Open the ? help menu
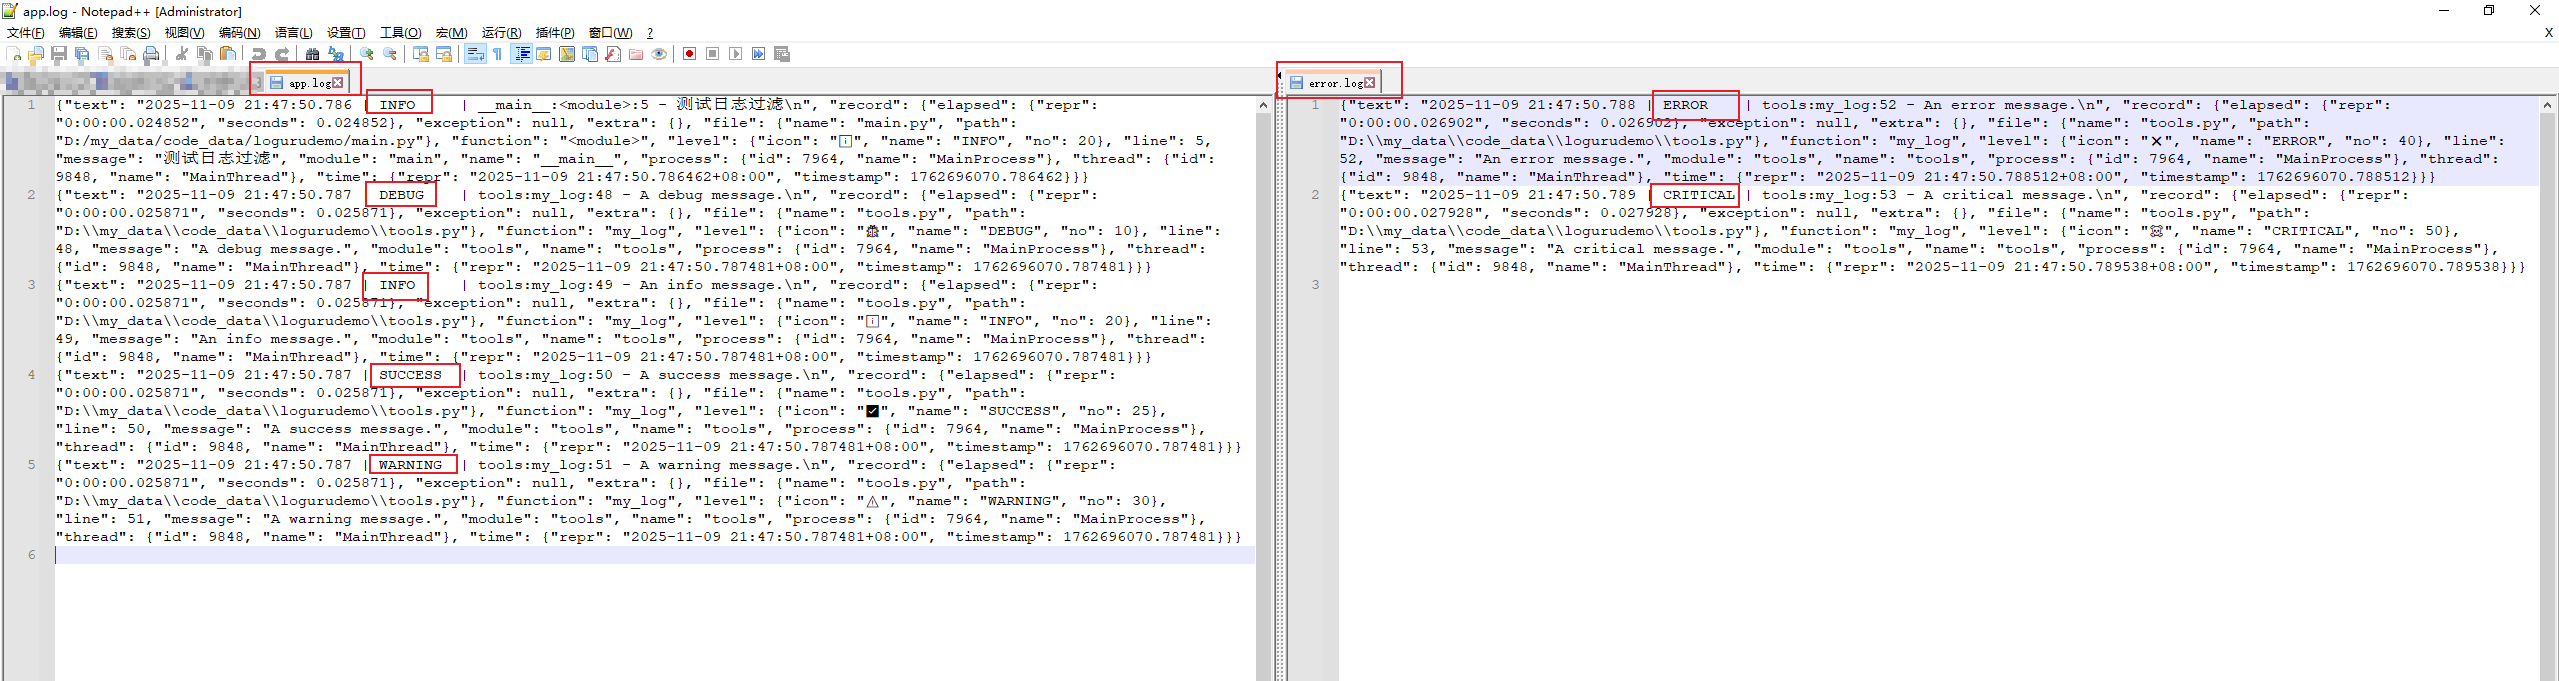2559x681 pixels. coord(650,33)
